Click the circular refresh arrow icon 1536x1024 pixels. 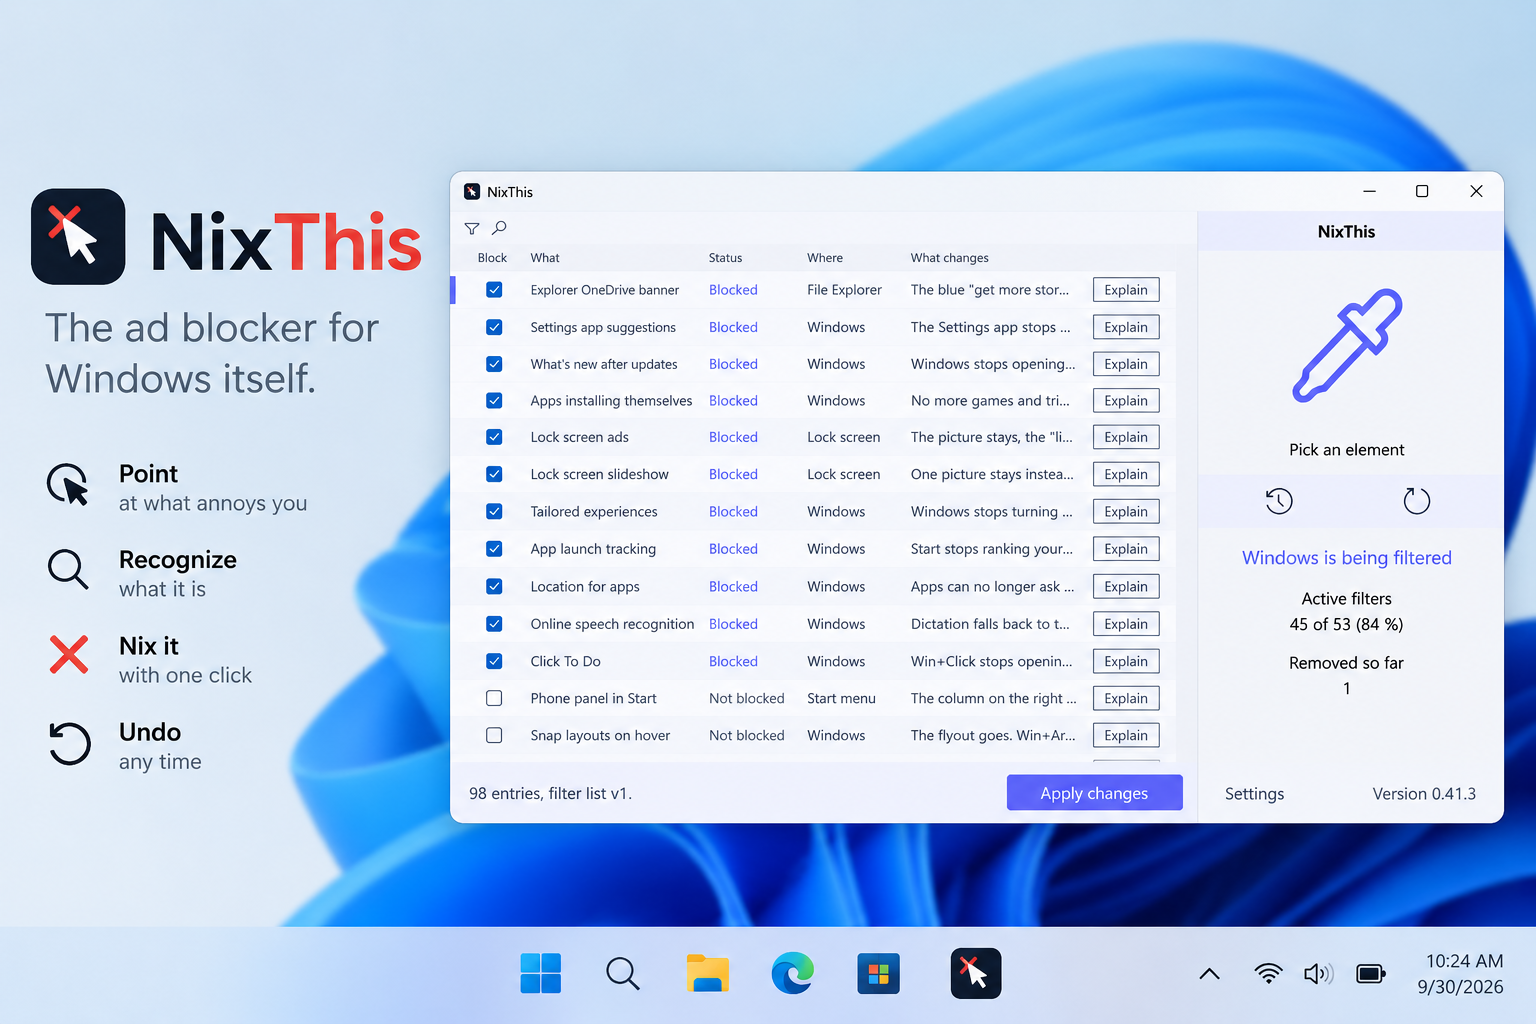point(1416,501)
